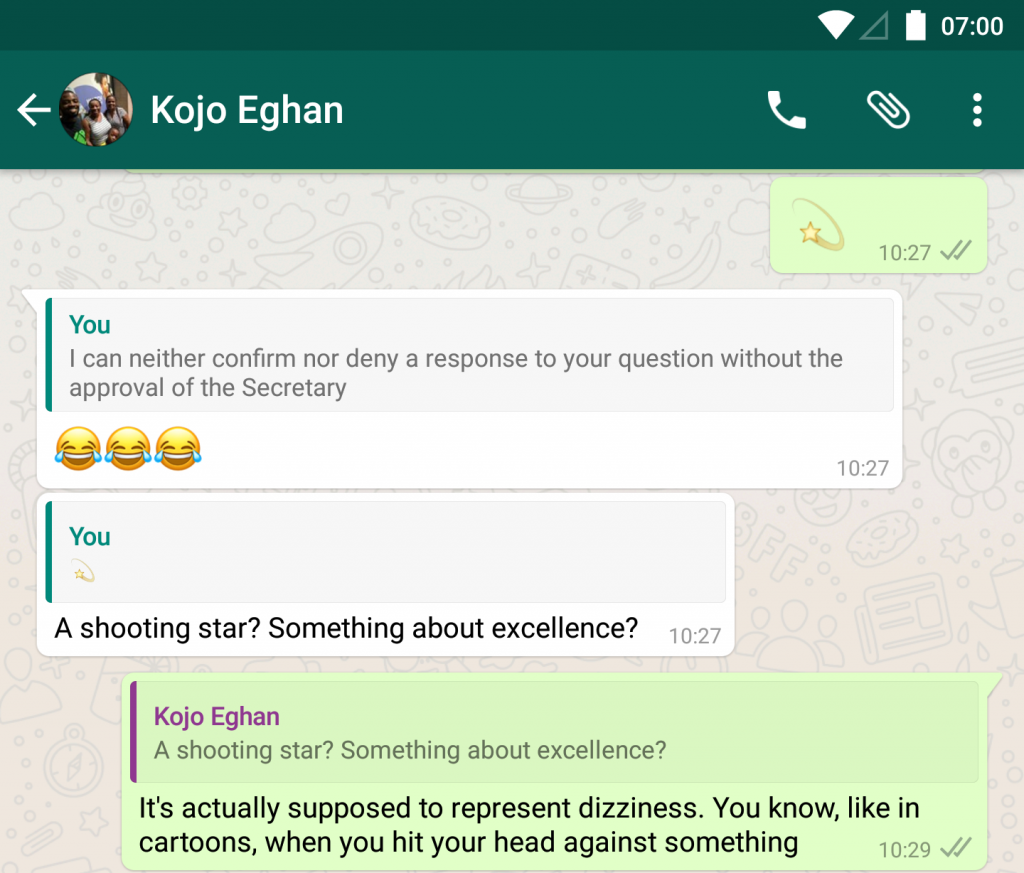The image size is (1024, 873).
Task: Tap the 07:00 clock in status bar
Action: pos(972,26)
